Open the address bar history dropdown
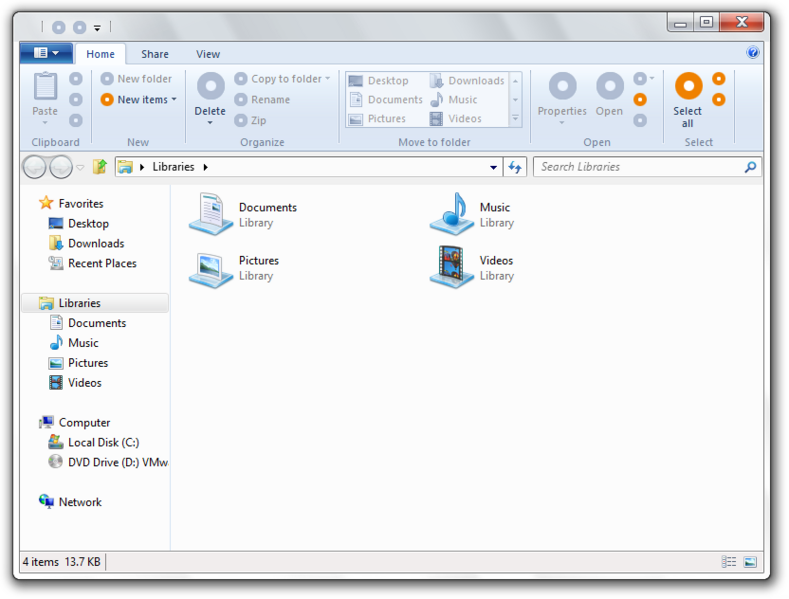Image resolution: width=789 pixels, height=599 pixels. [x=494, y=168]
